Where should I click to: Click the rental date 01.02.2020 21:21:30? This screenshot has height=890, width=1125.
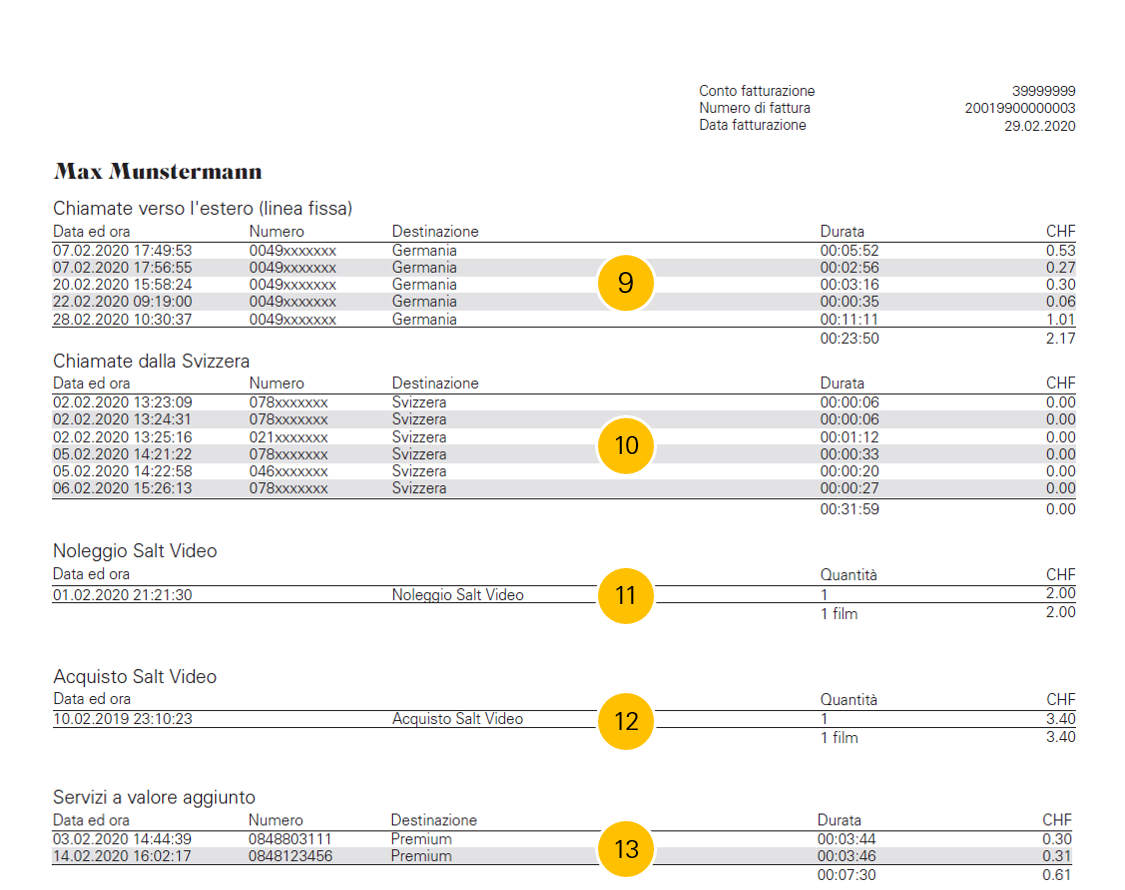coord(122,595)
